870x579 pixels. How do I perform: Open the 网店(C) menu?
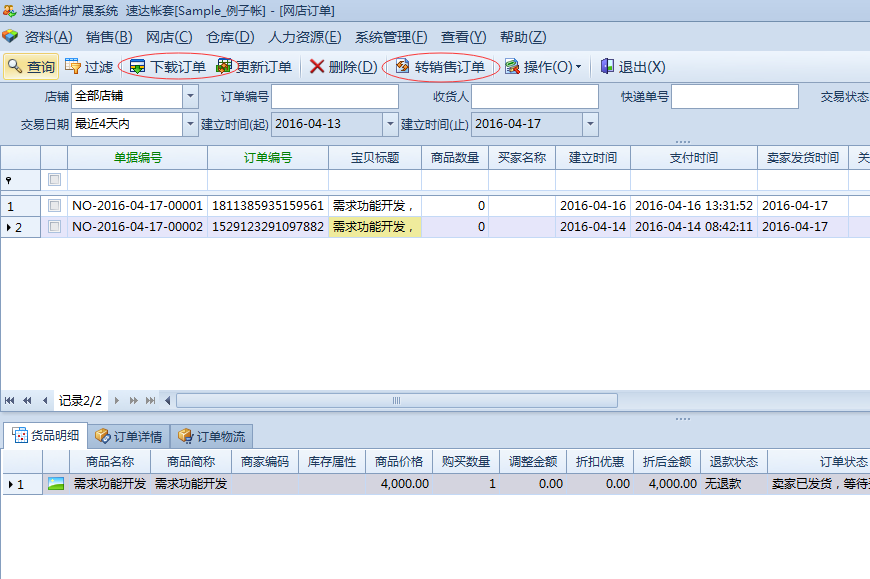tap(169, 37)
